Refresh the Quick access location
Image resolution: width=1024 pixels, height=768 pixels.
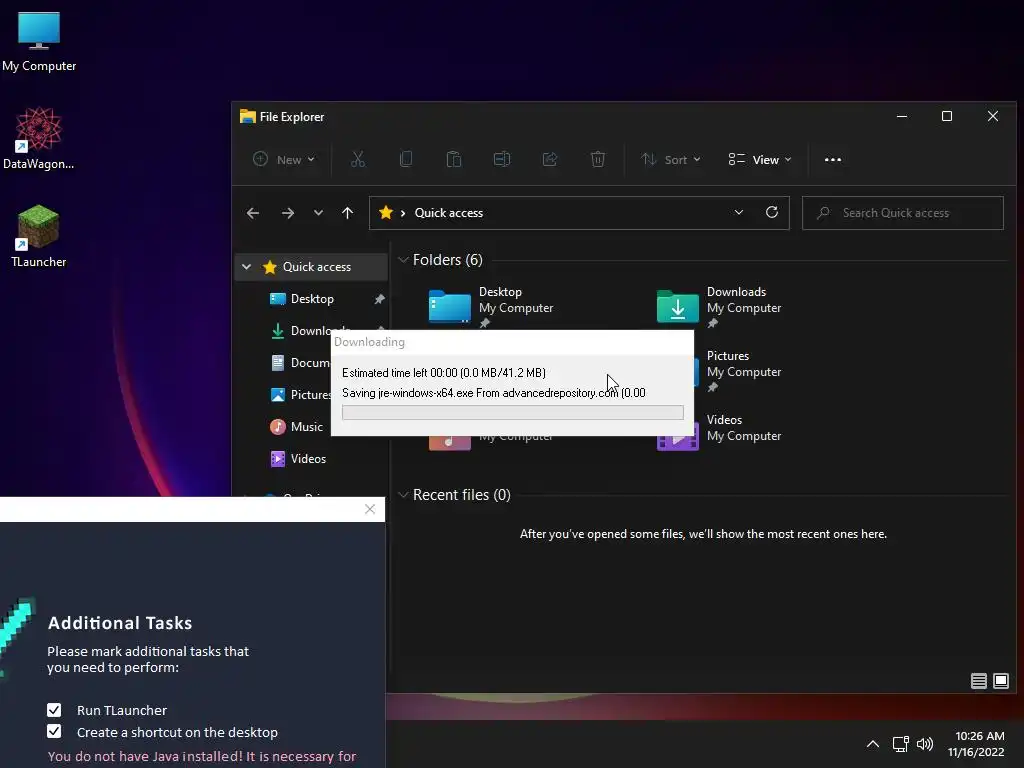coord(771,212)
